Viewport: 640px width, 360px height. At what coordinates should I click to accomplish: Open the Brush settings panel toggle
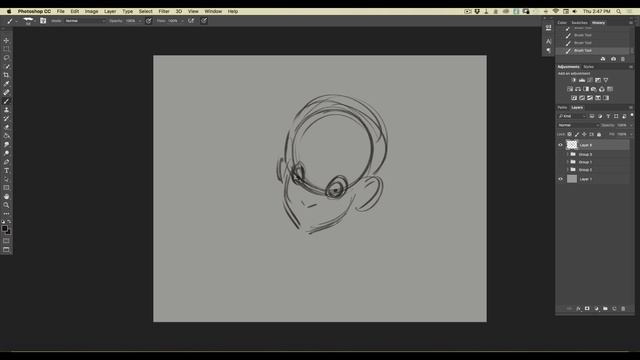(x=43, y=21)
